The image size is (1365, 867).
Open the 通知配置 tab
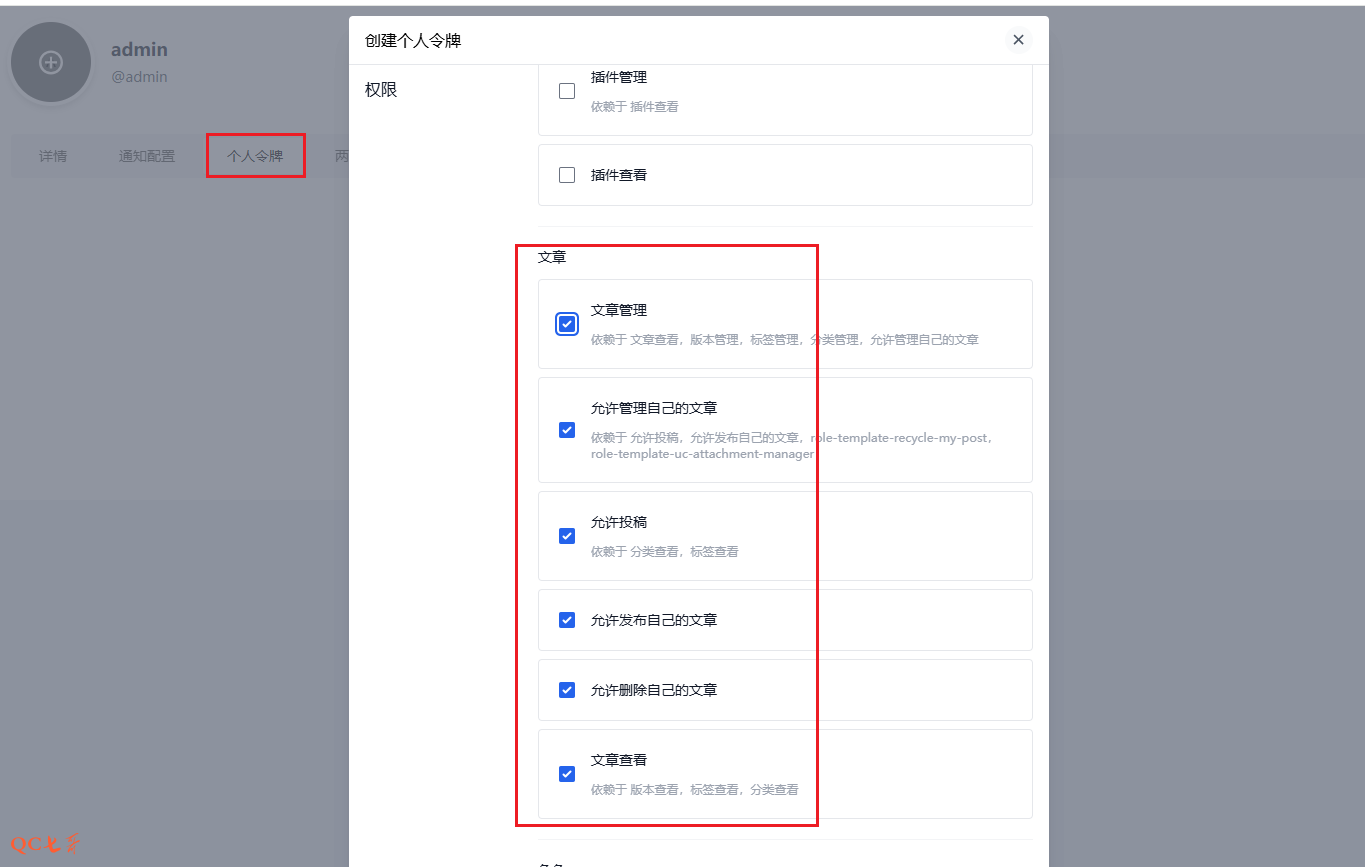click(147, 156)
